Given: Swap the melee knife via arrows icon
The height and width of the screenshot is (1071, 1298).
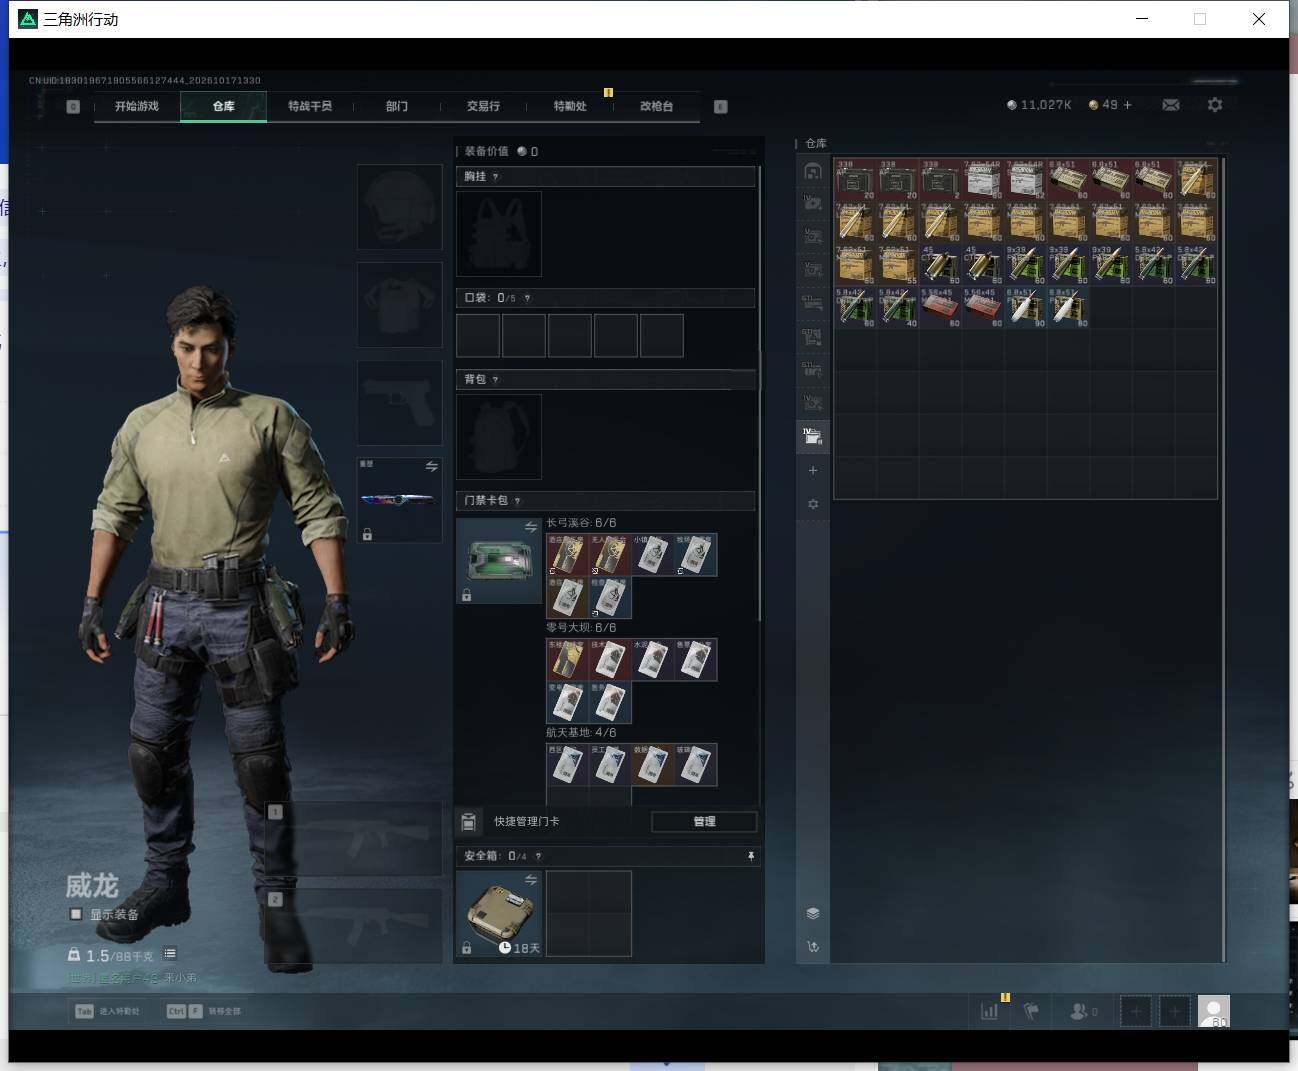Looking at the screenshot, I should [x=431, y=467].
